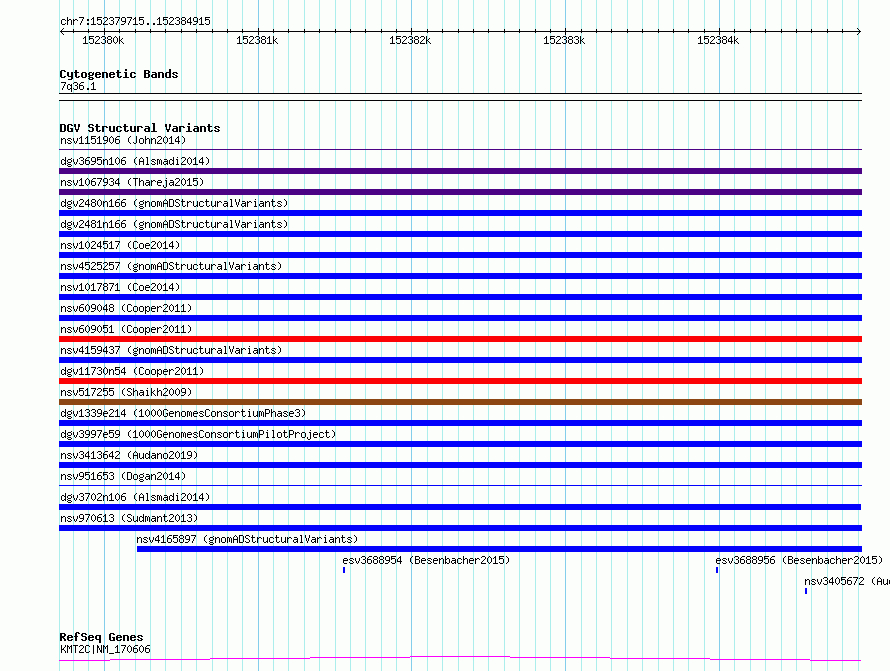Click the blue bar under dgv1339e214
The width and height of the screenshot is (890, 671).
(460, 423)
